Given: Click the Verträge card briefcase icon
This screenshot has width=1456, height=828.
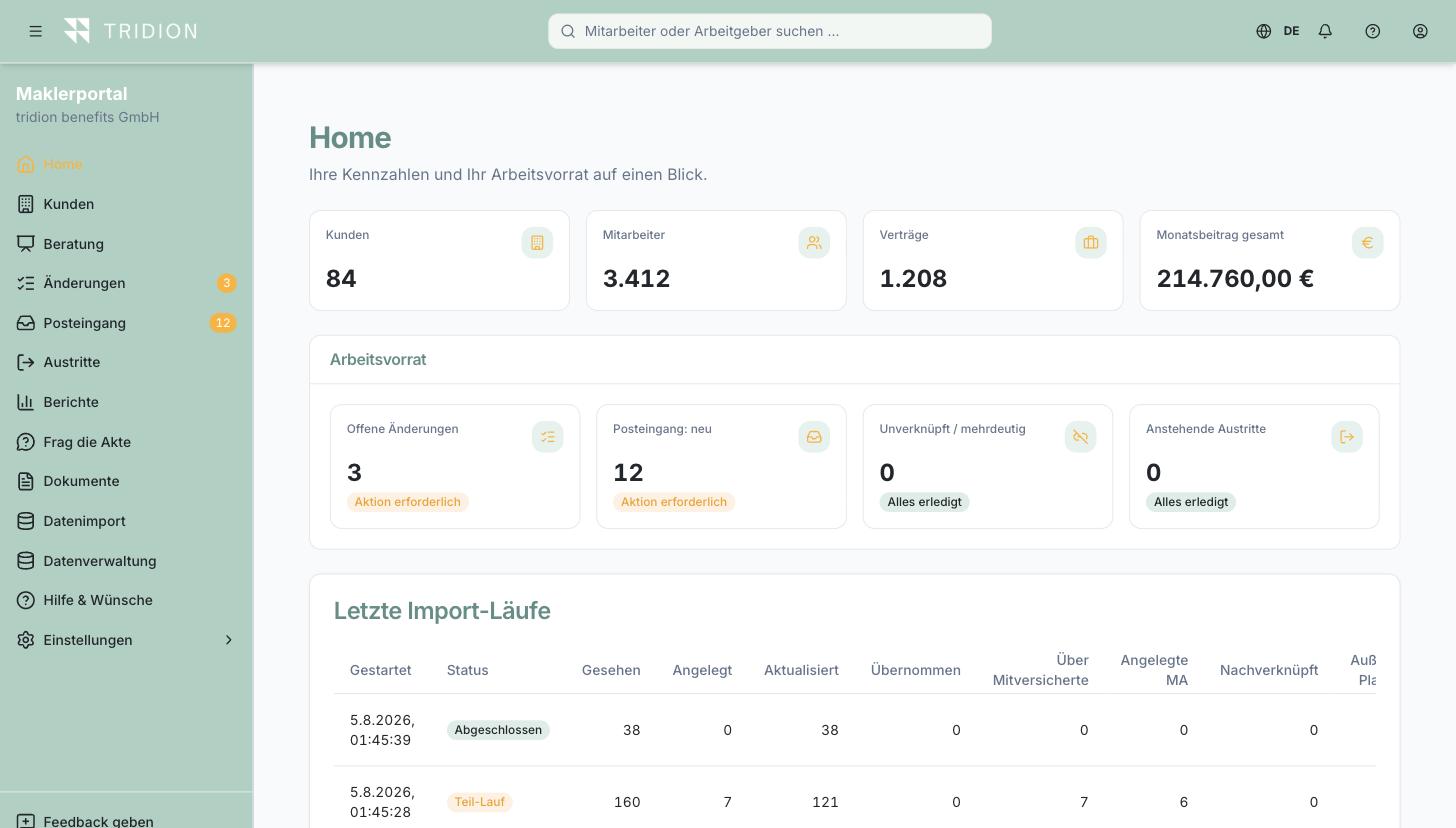Looking at the screenshot, I should click(x=1091, y=243).
